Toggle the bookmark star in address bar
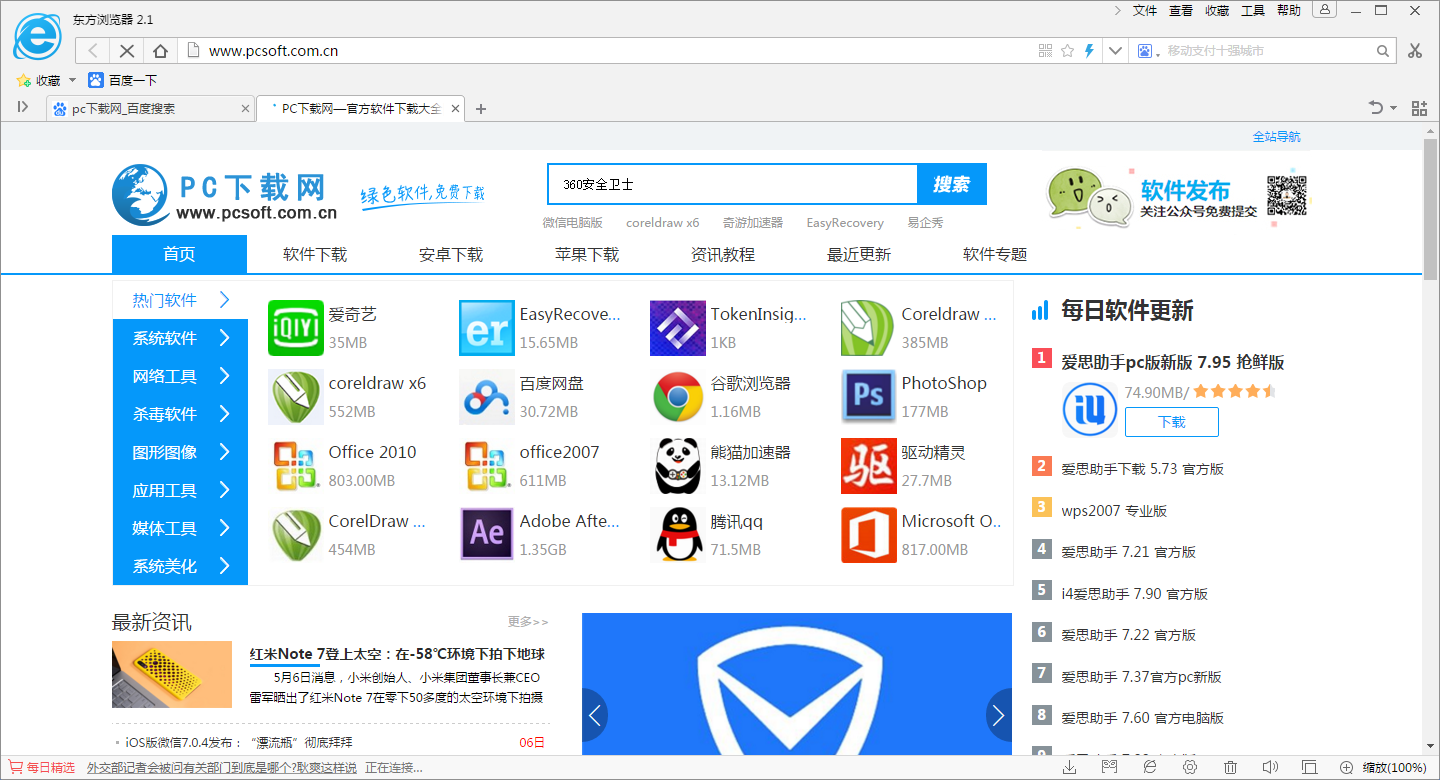Screen dimensions: 1440x780 pos(1066,50)
